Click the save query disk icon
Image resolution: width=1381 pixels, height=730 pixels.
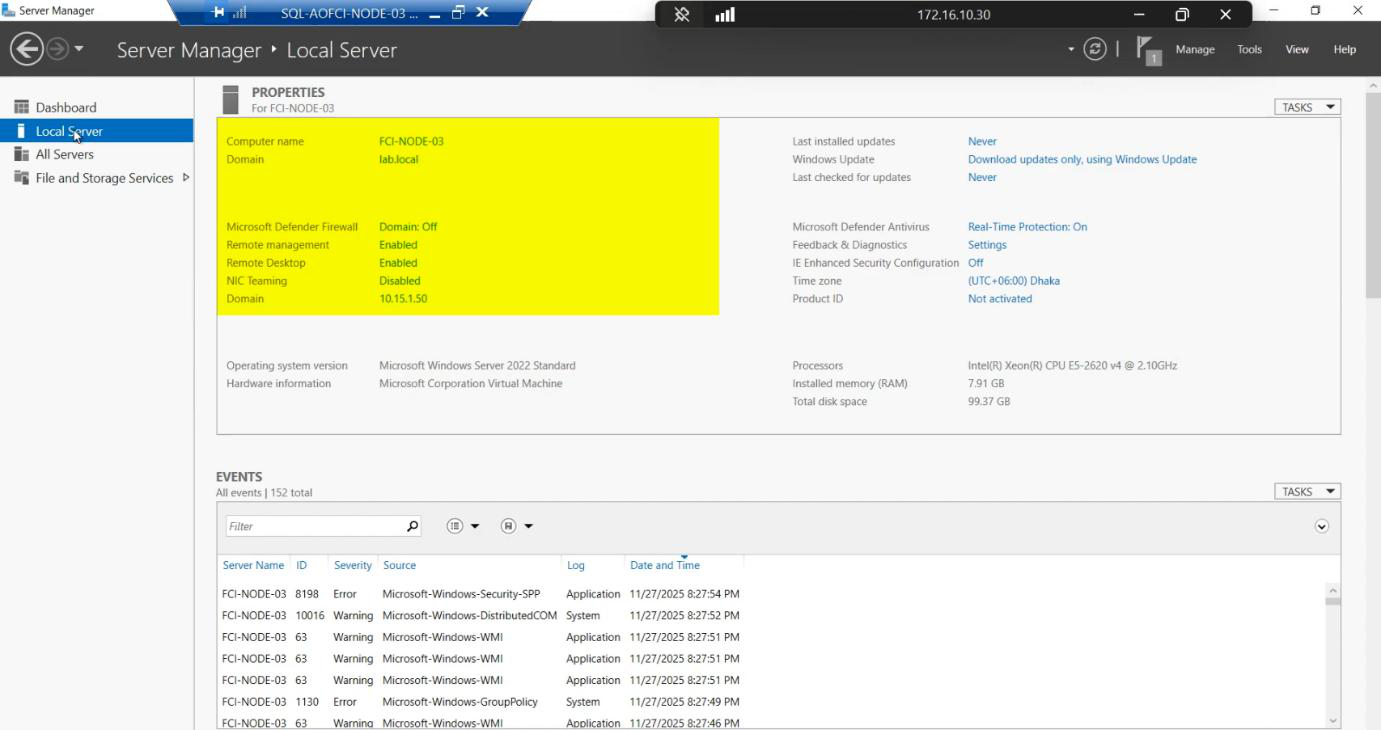coord(508,526)
